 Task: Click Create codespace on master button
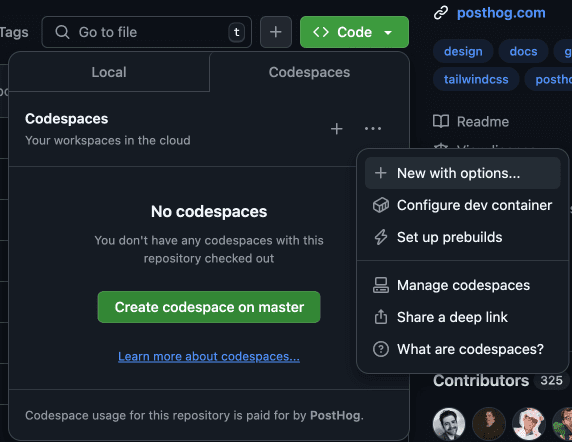click(209, 307)
